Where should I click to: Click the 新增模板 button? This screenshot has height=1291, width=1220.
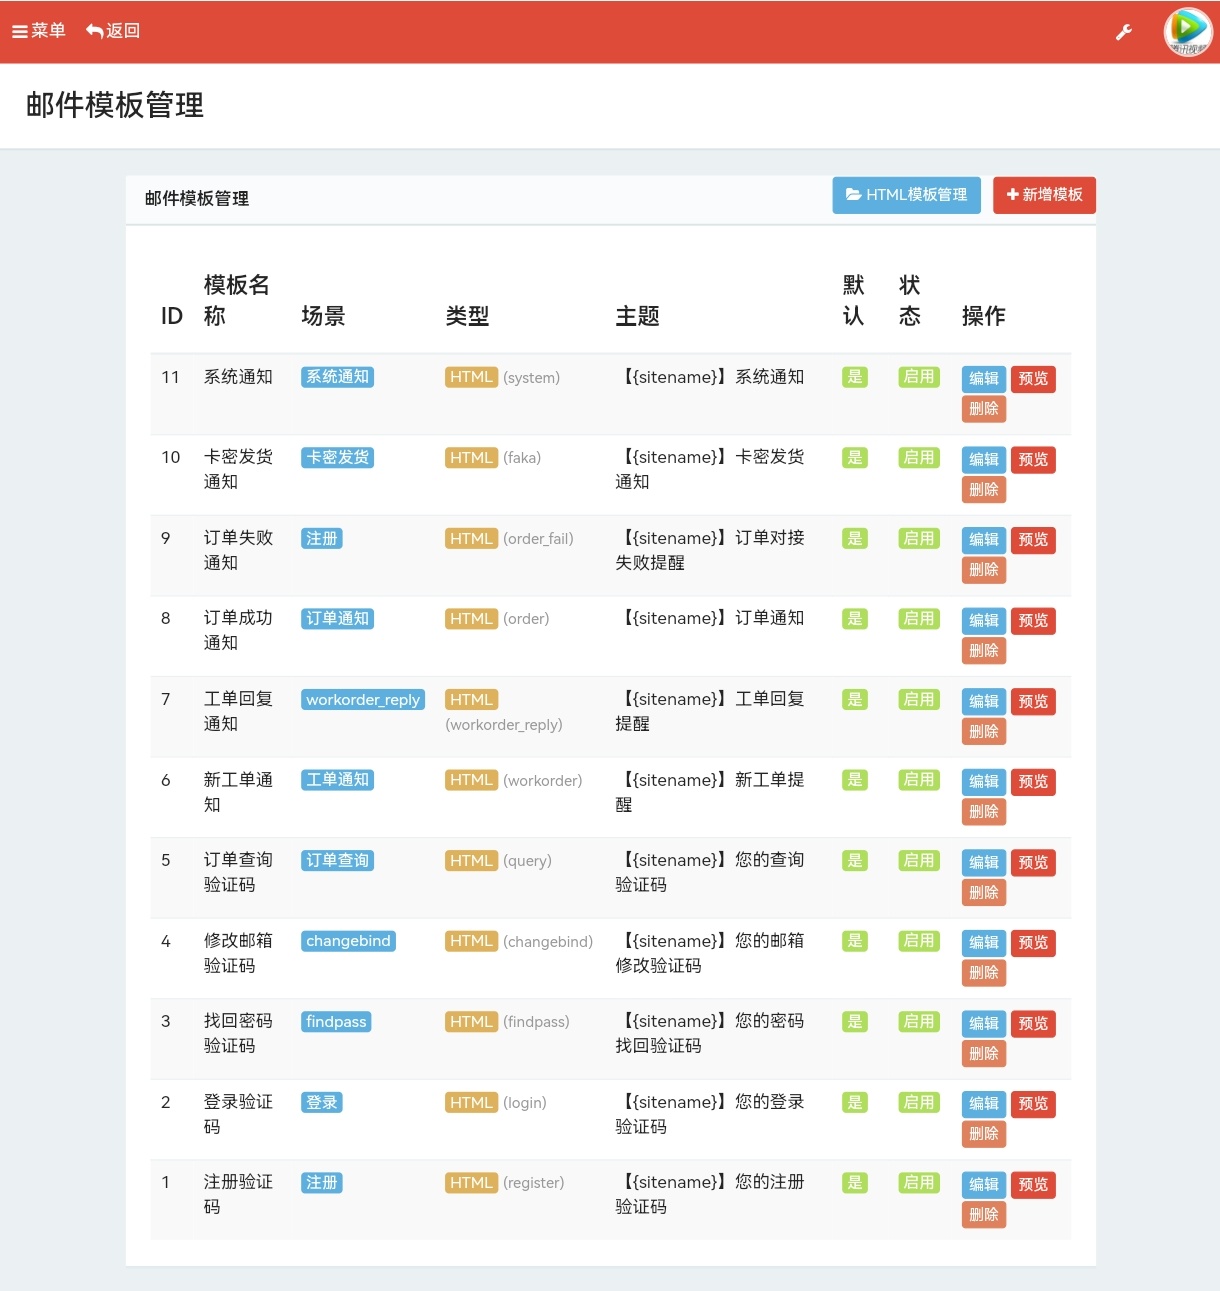1044,195
